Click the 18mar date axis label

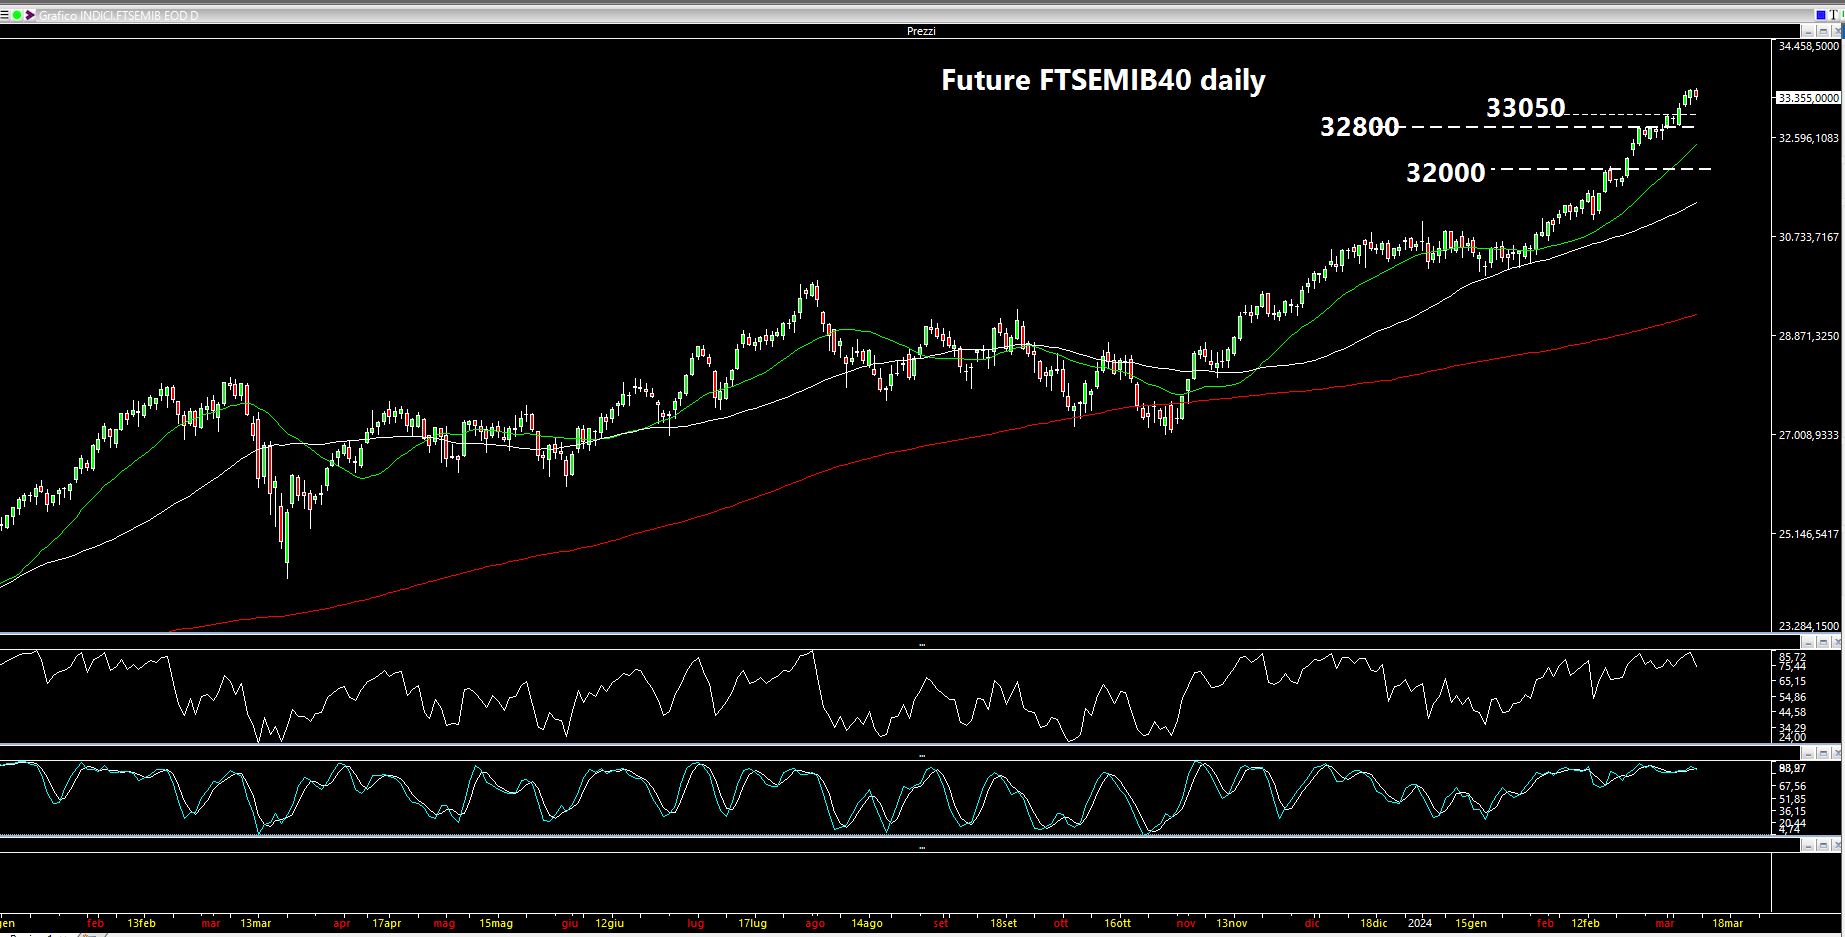1728,923
